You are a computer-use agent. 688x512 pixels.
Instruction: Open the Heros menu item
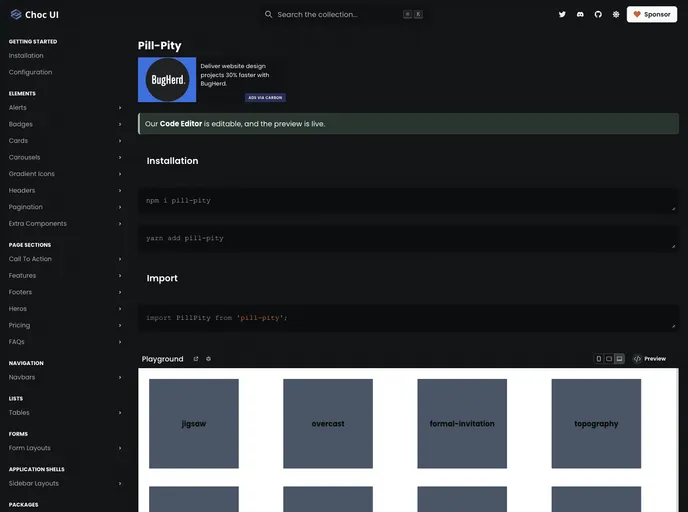tap(65, 309)
